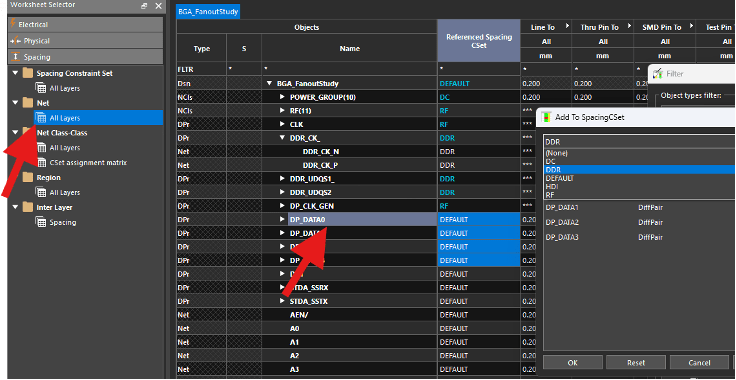This screenshot has height=380, width=736.
Task: Close the Worksheet Selector panel
Action: [158, 6]
